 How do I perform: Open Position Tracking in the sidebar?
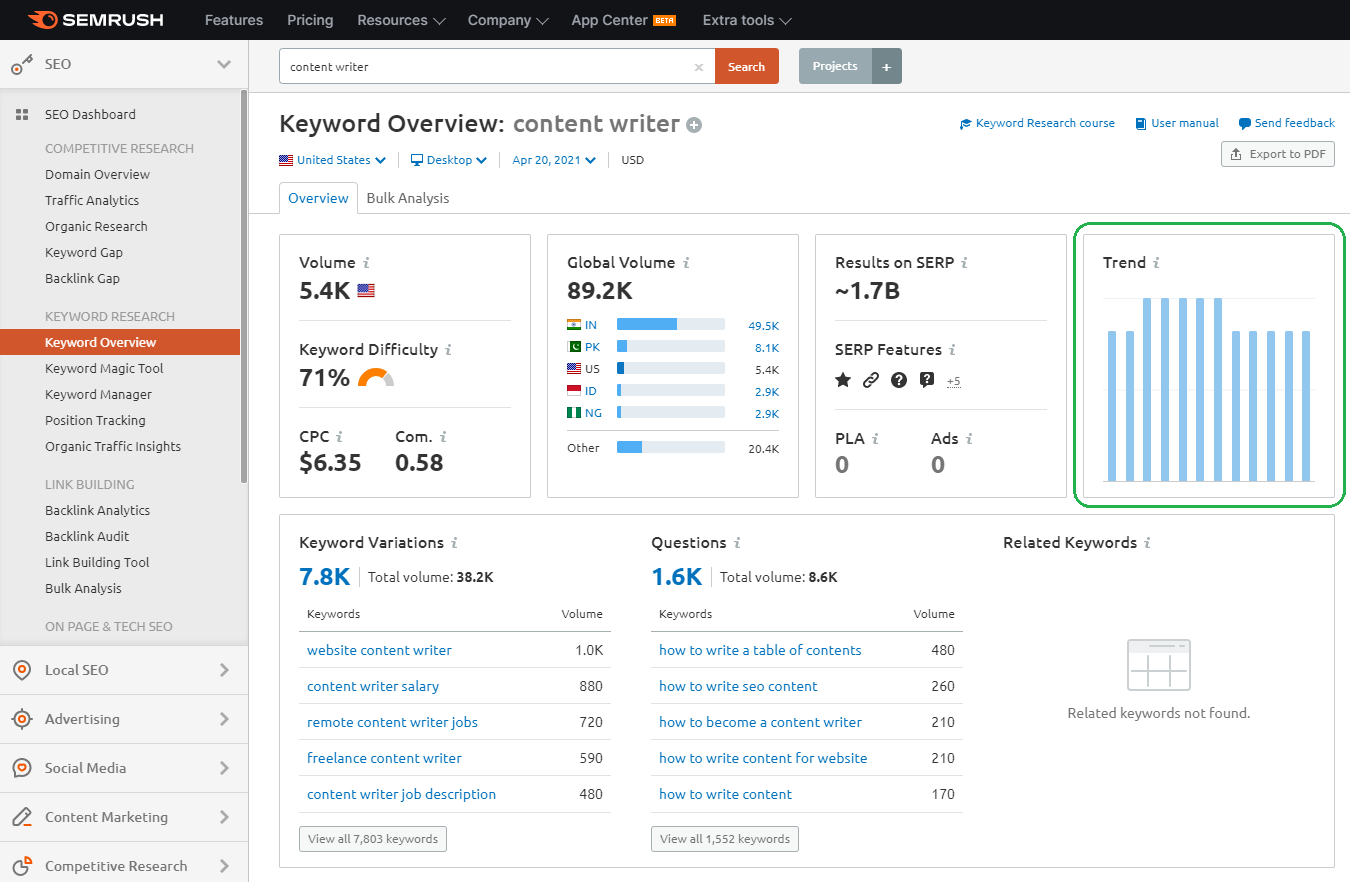point(95,421)
